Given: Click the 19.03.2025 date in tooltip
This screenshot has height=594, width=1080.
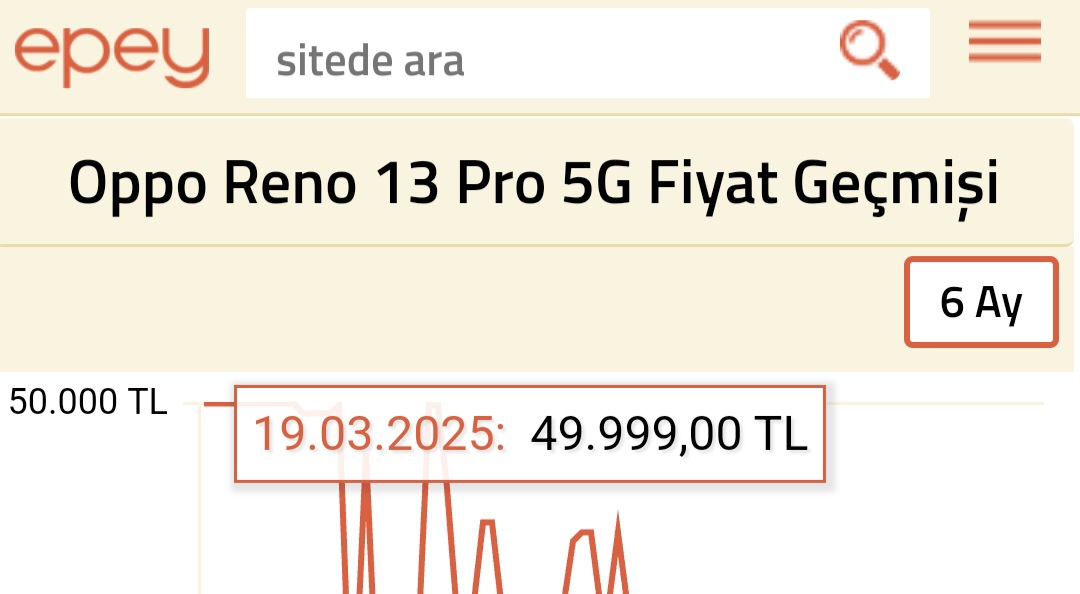Looking at the screenshot, I should [379, 433].
